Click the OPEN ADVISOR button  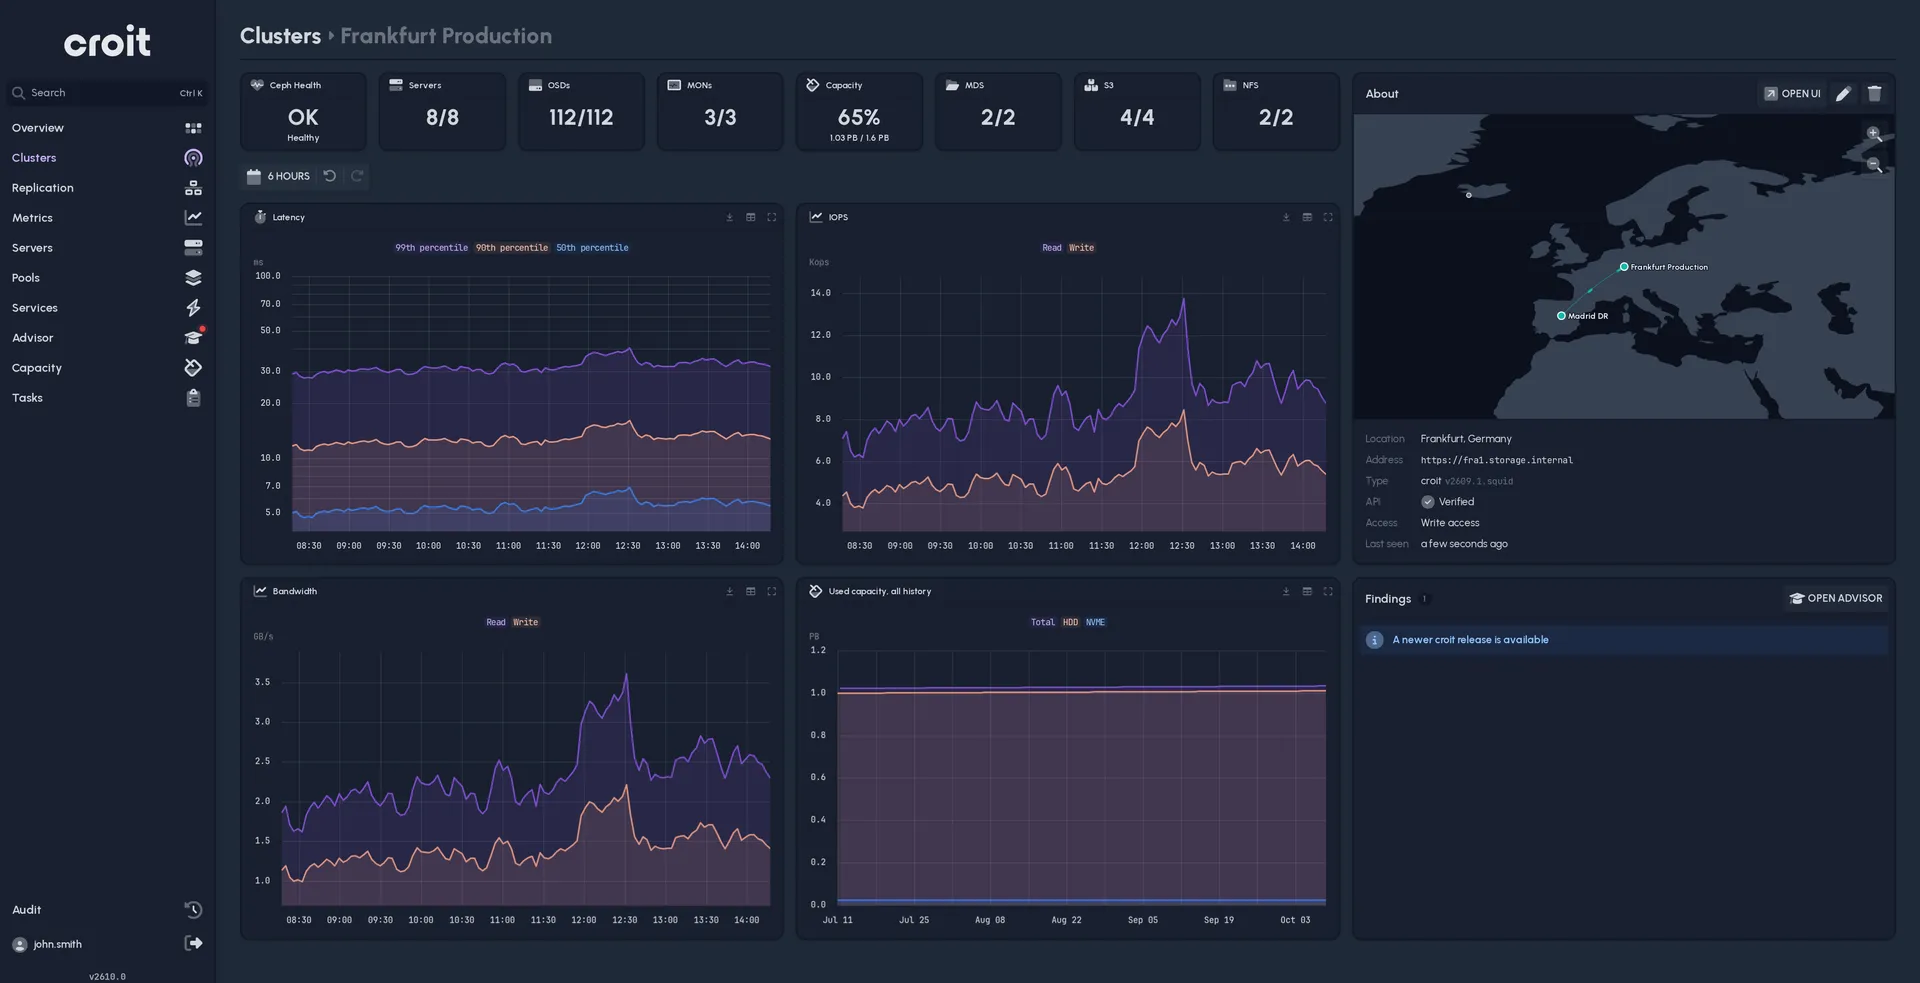pyautogui.click(x=1836, y=598)
